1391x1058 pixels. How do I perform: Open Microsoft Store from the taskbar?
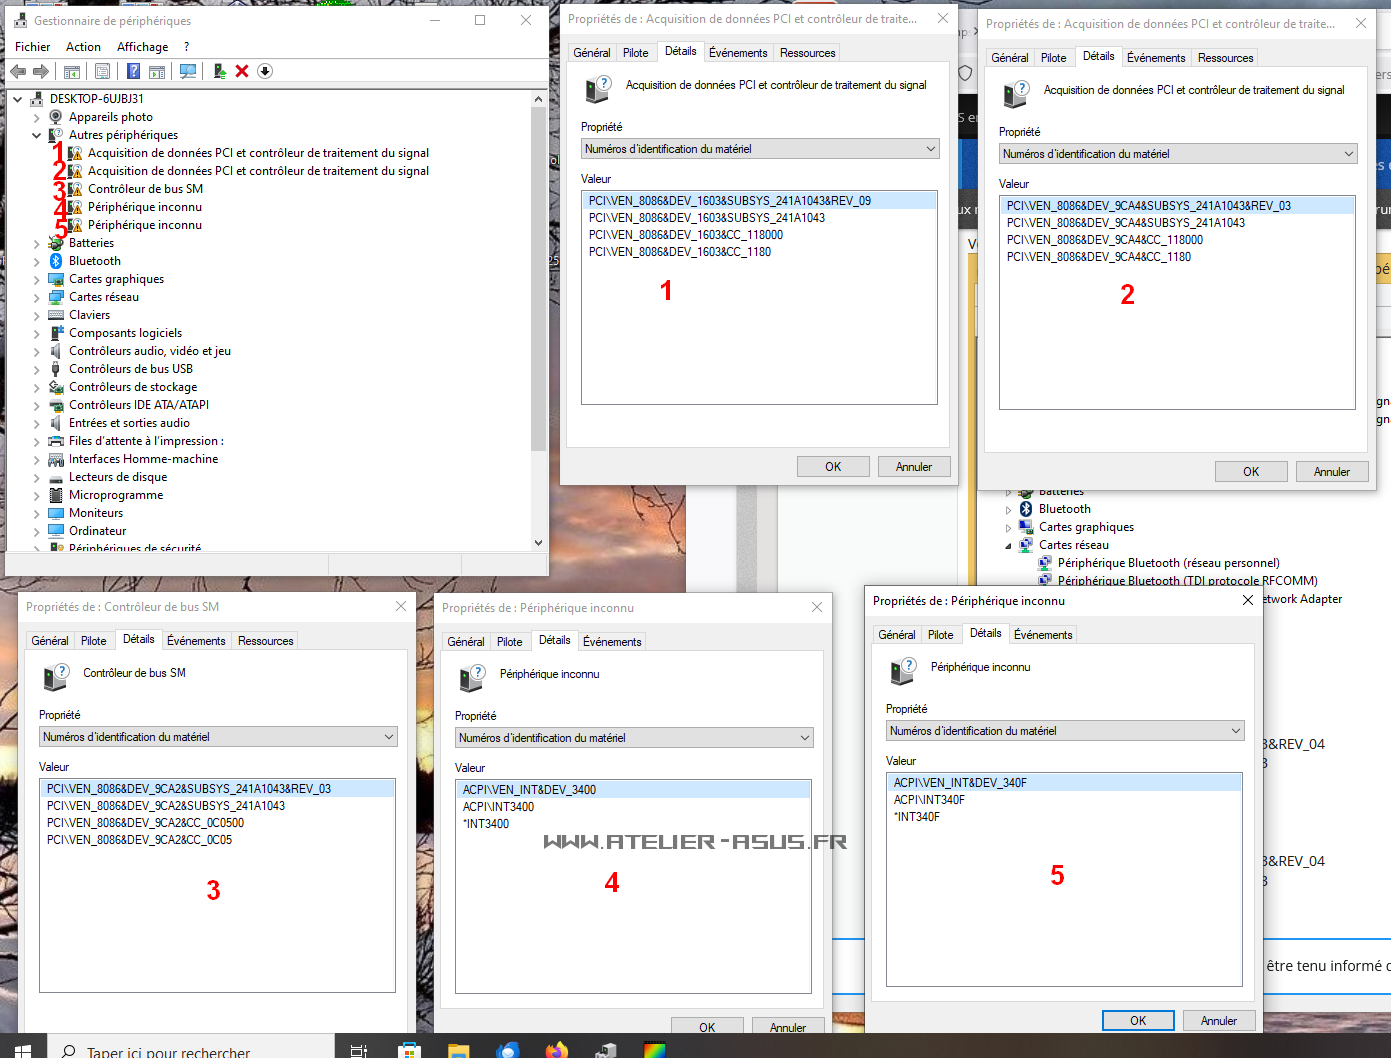408,1050
